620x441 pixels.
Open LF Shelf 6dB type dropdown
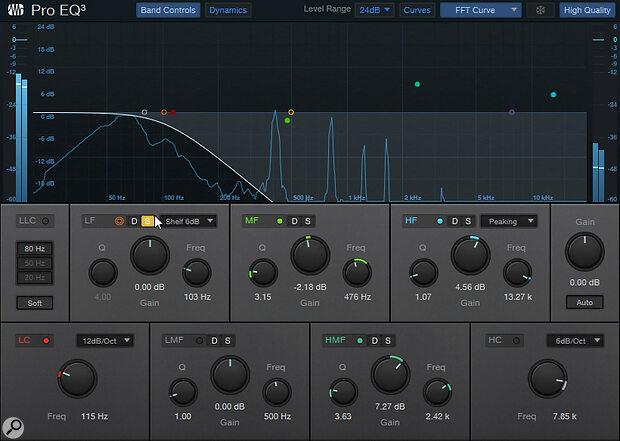pyautogui.click(x=188, y=221)
